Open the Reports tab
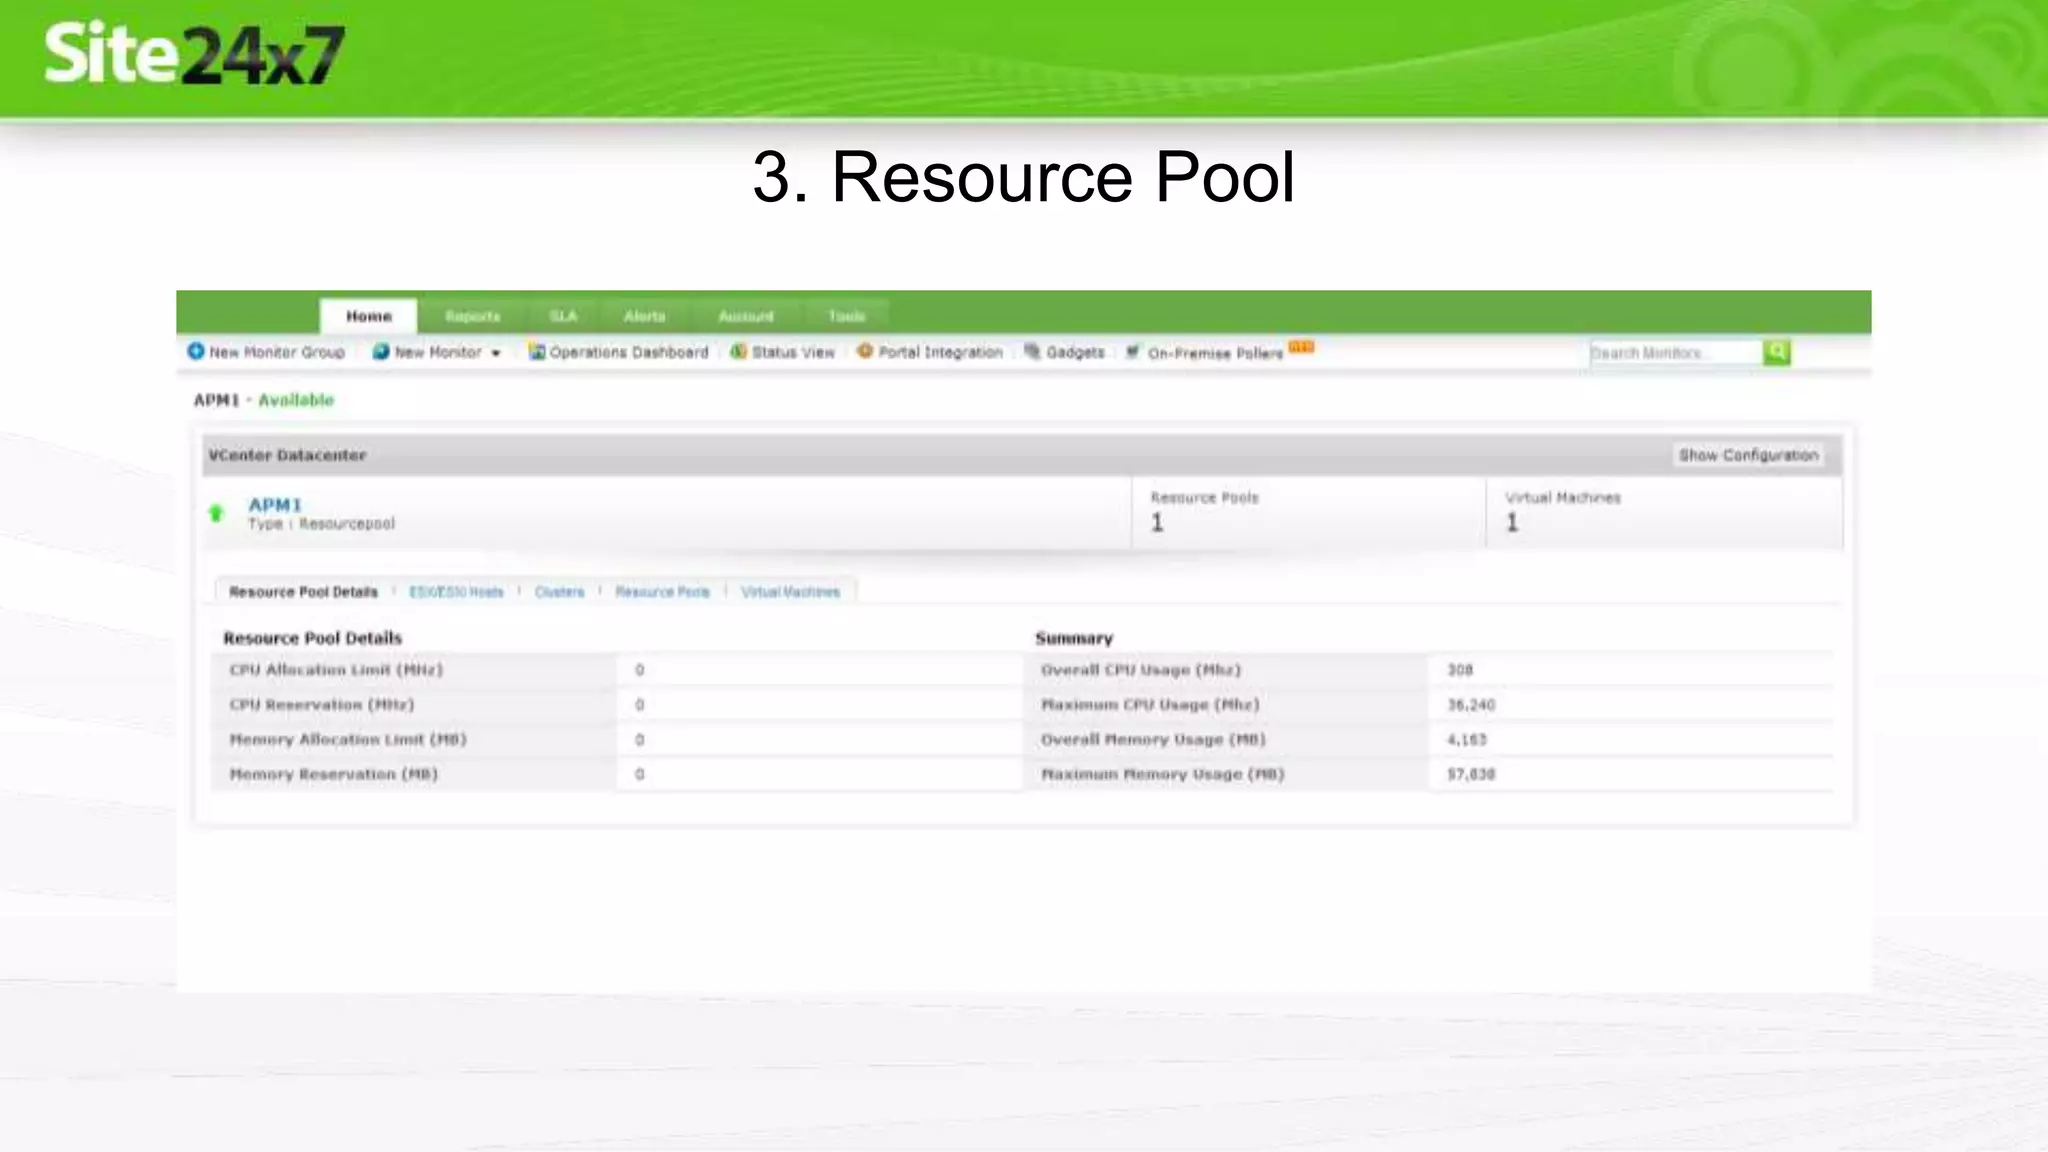 [x=472, y=316]
